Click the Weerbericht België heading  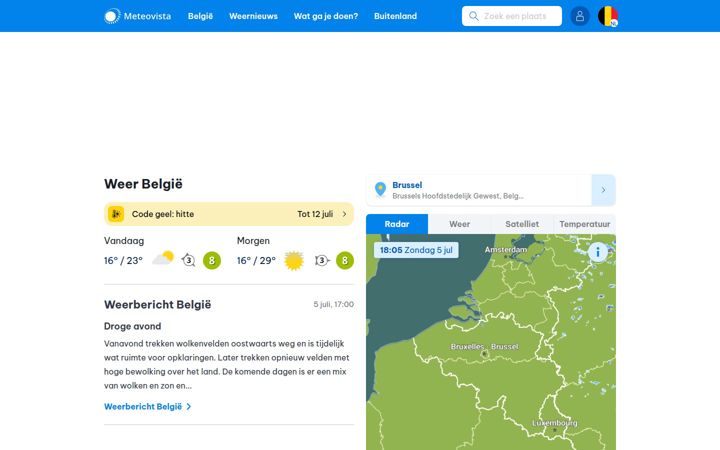(158, 304)
